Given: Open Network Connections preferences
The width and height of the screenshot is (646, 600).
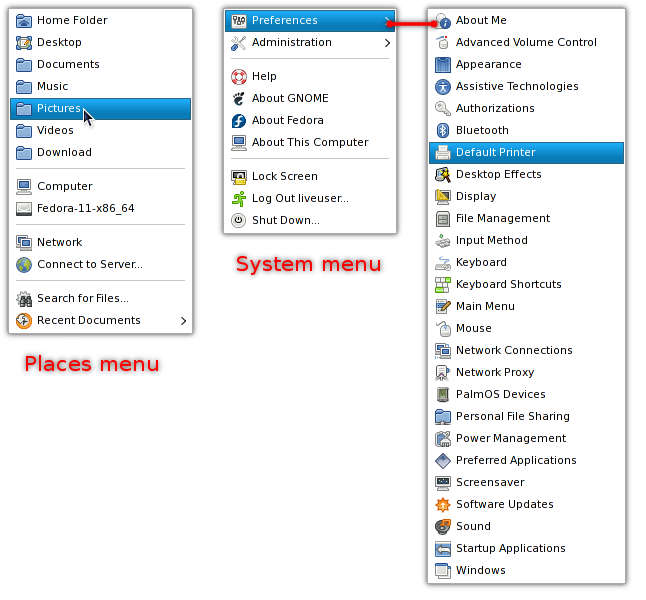Looking at the screenshot, I should (x=527, y=351).
